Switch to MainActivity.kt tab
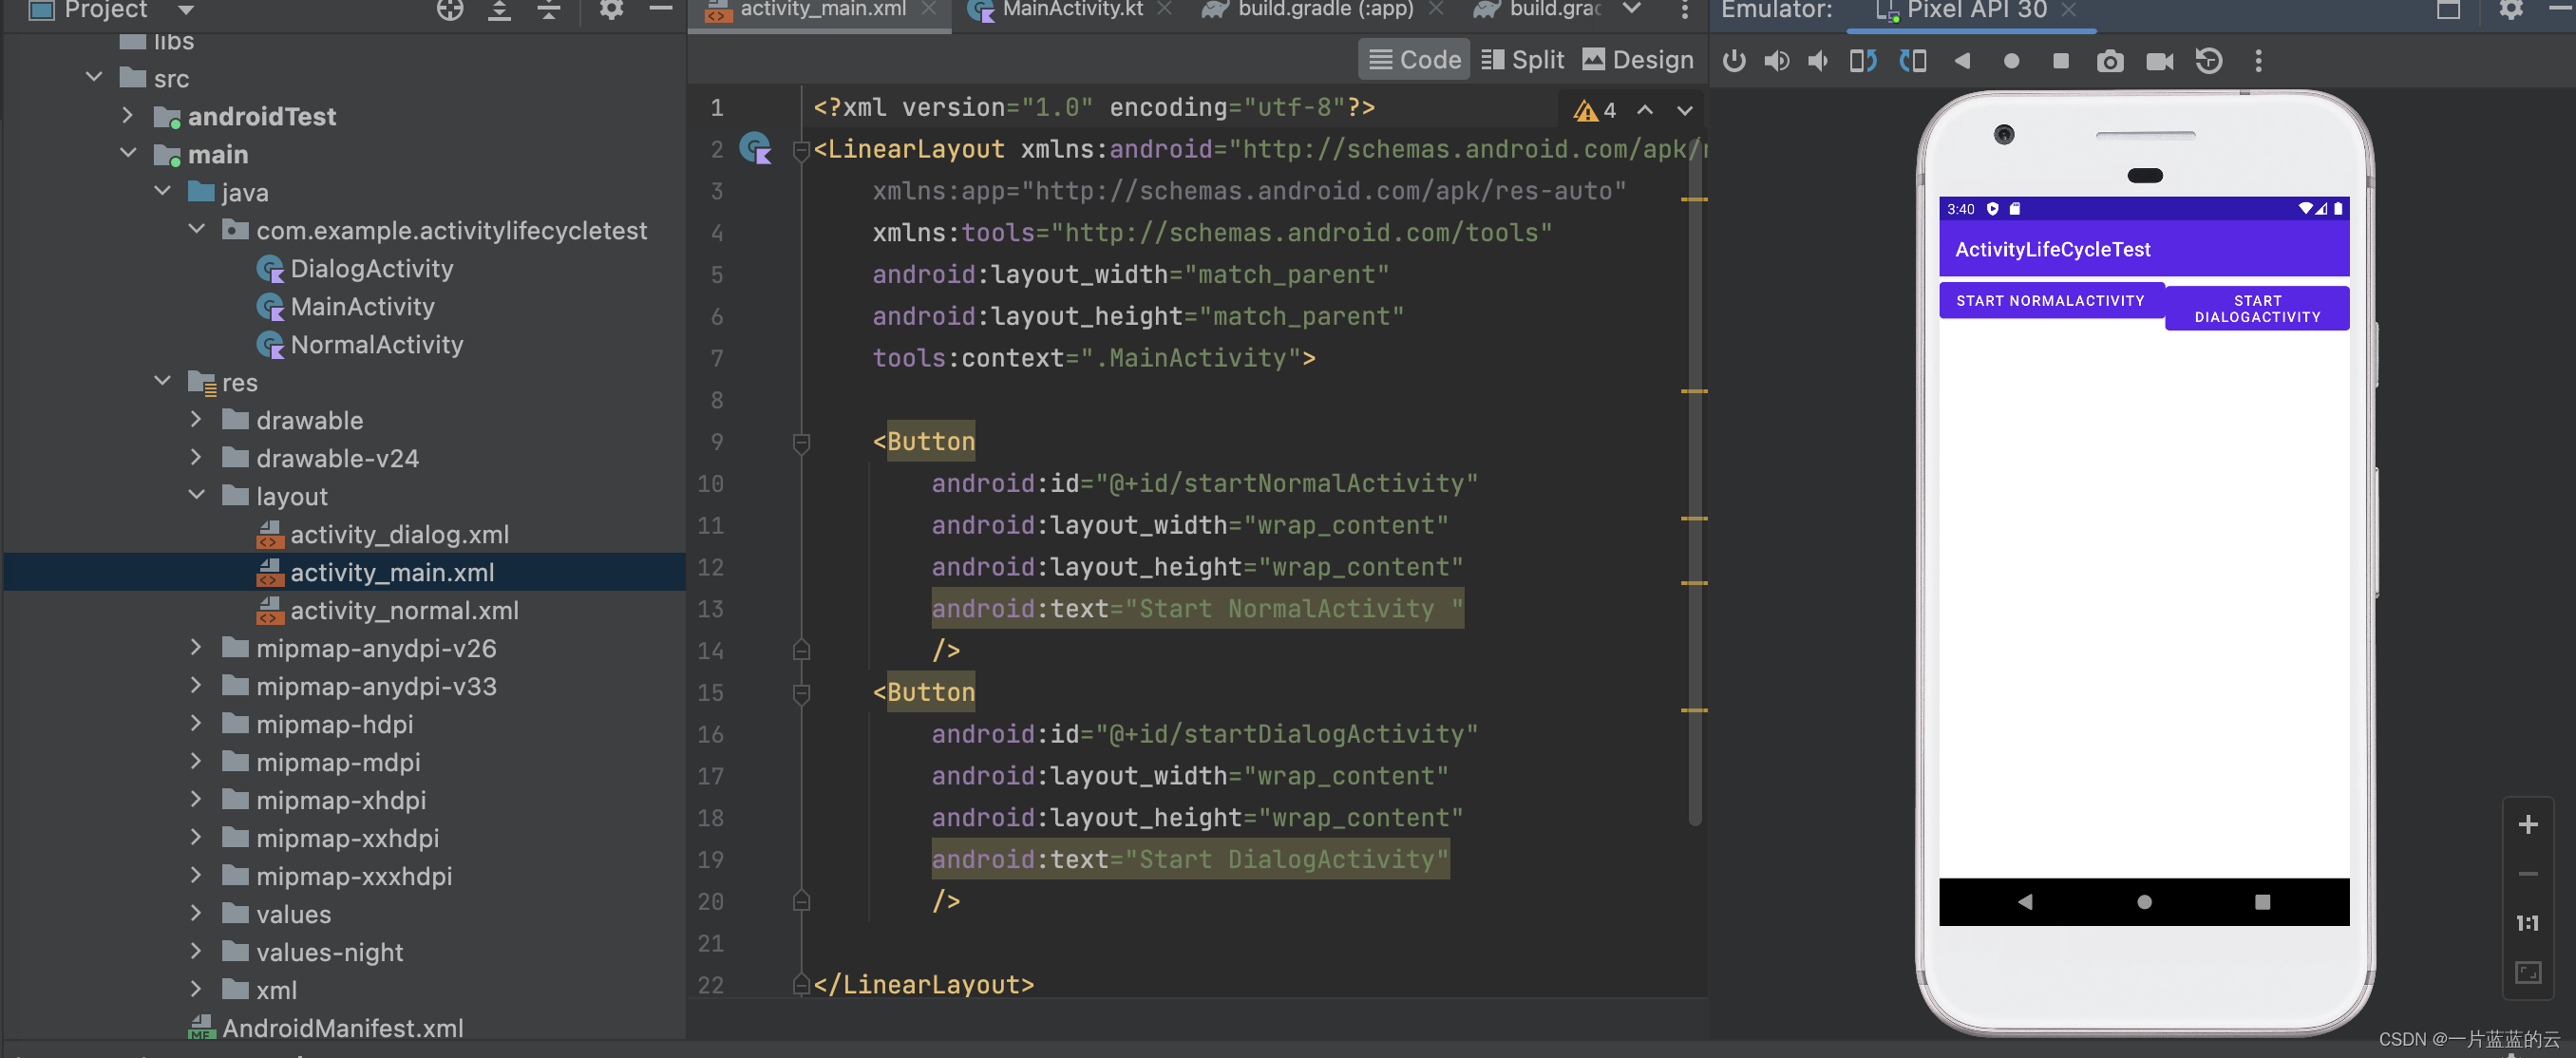Screen dimensions: 2576x1058 [x=1071, y=10]
